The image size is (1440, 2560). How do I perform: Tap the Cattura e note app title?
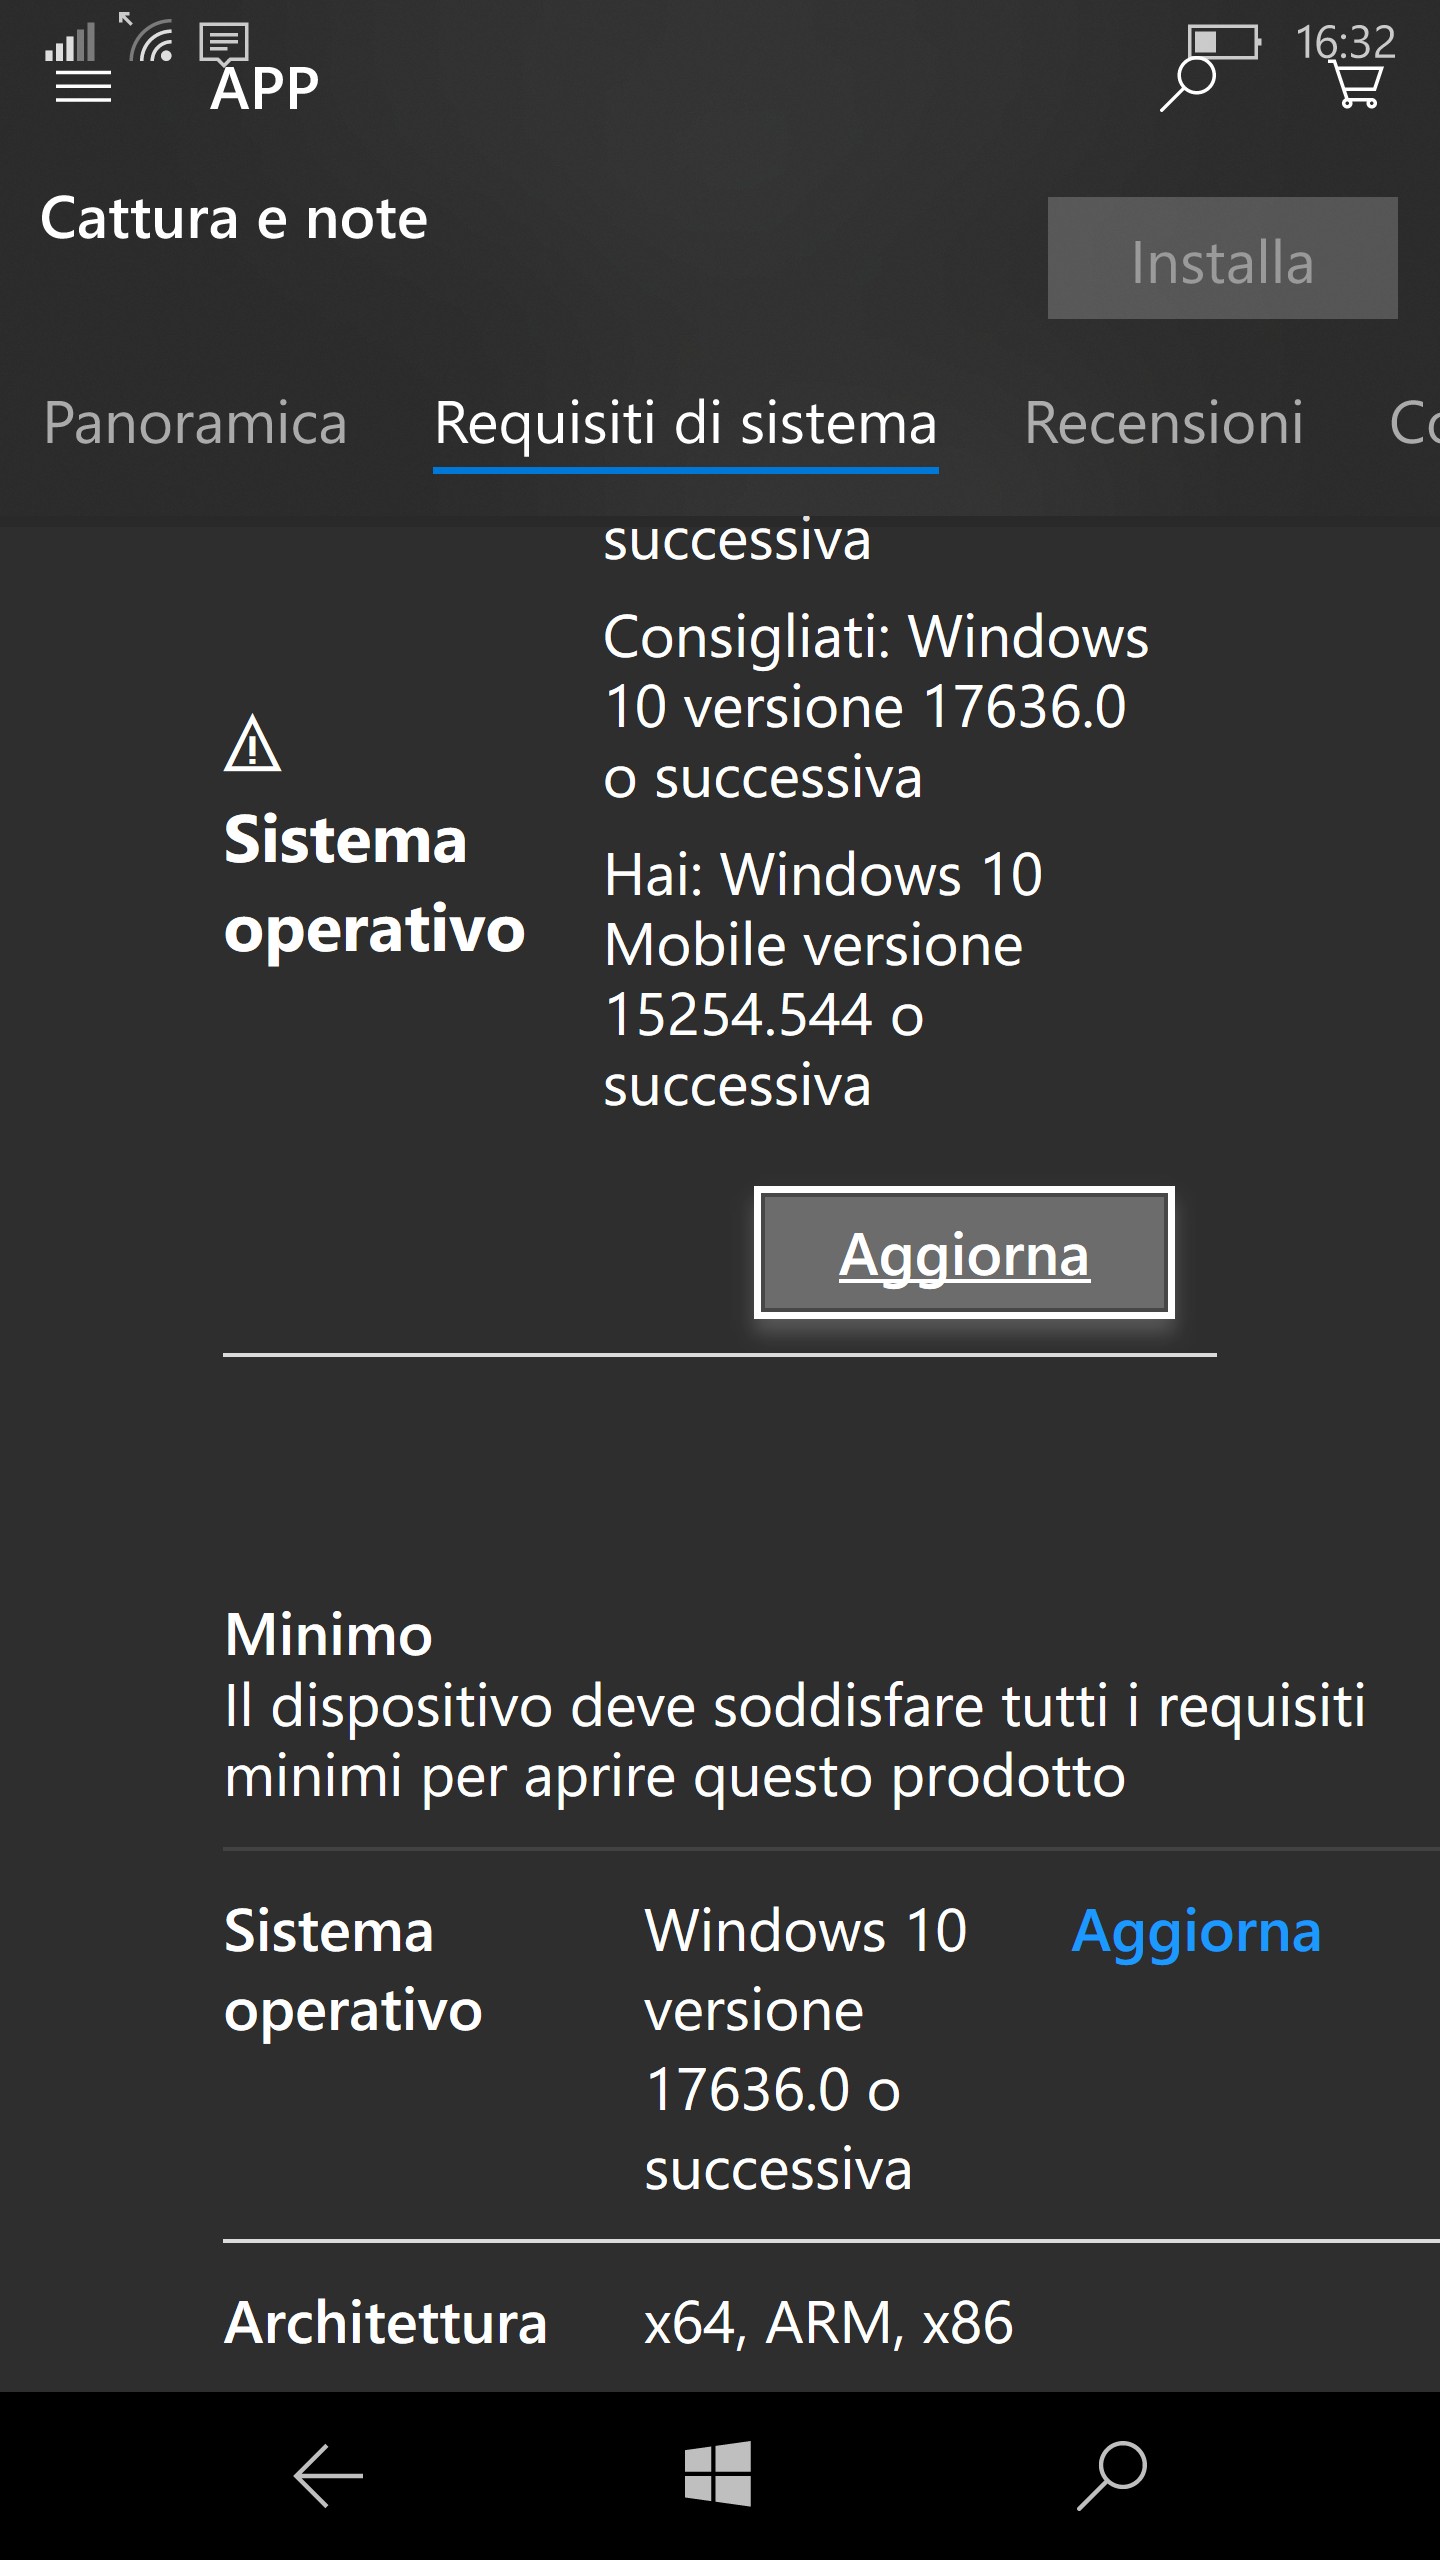point(234,219)
